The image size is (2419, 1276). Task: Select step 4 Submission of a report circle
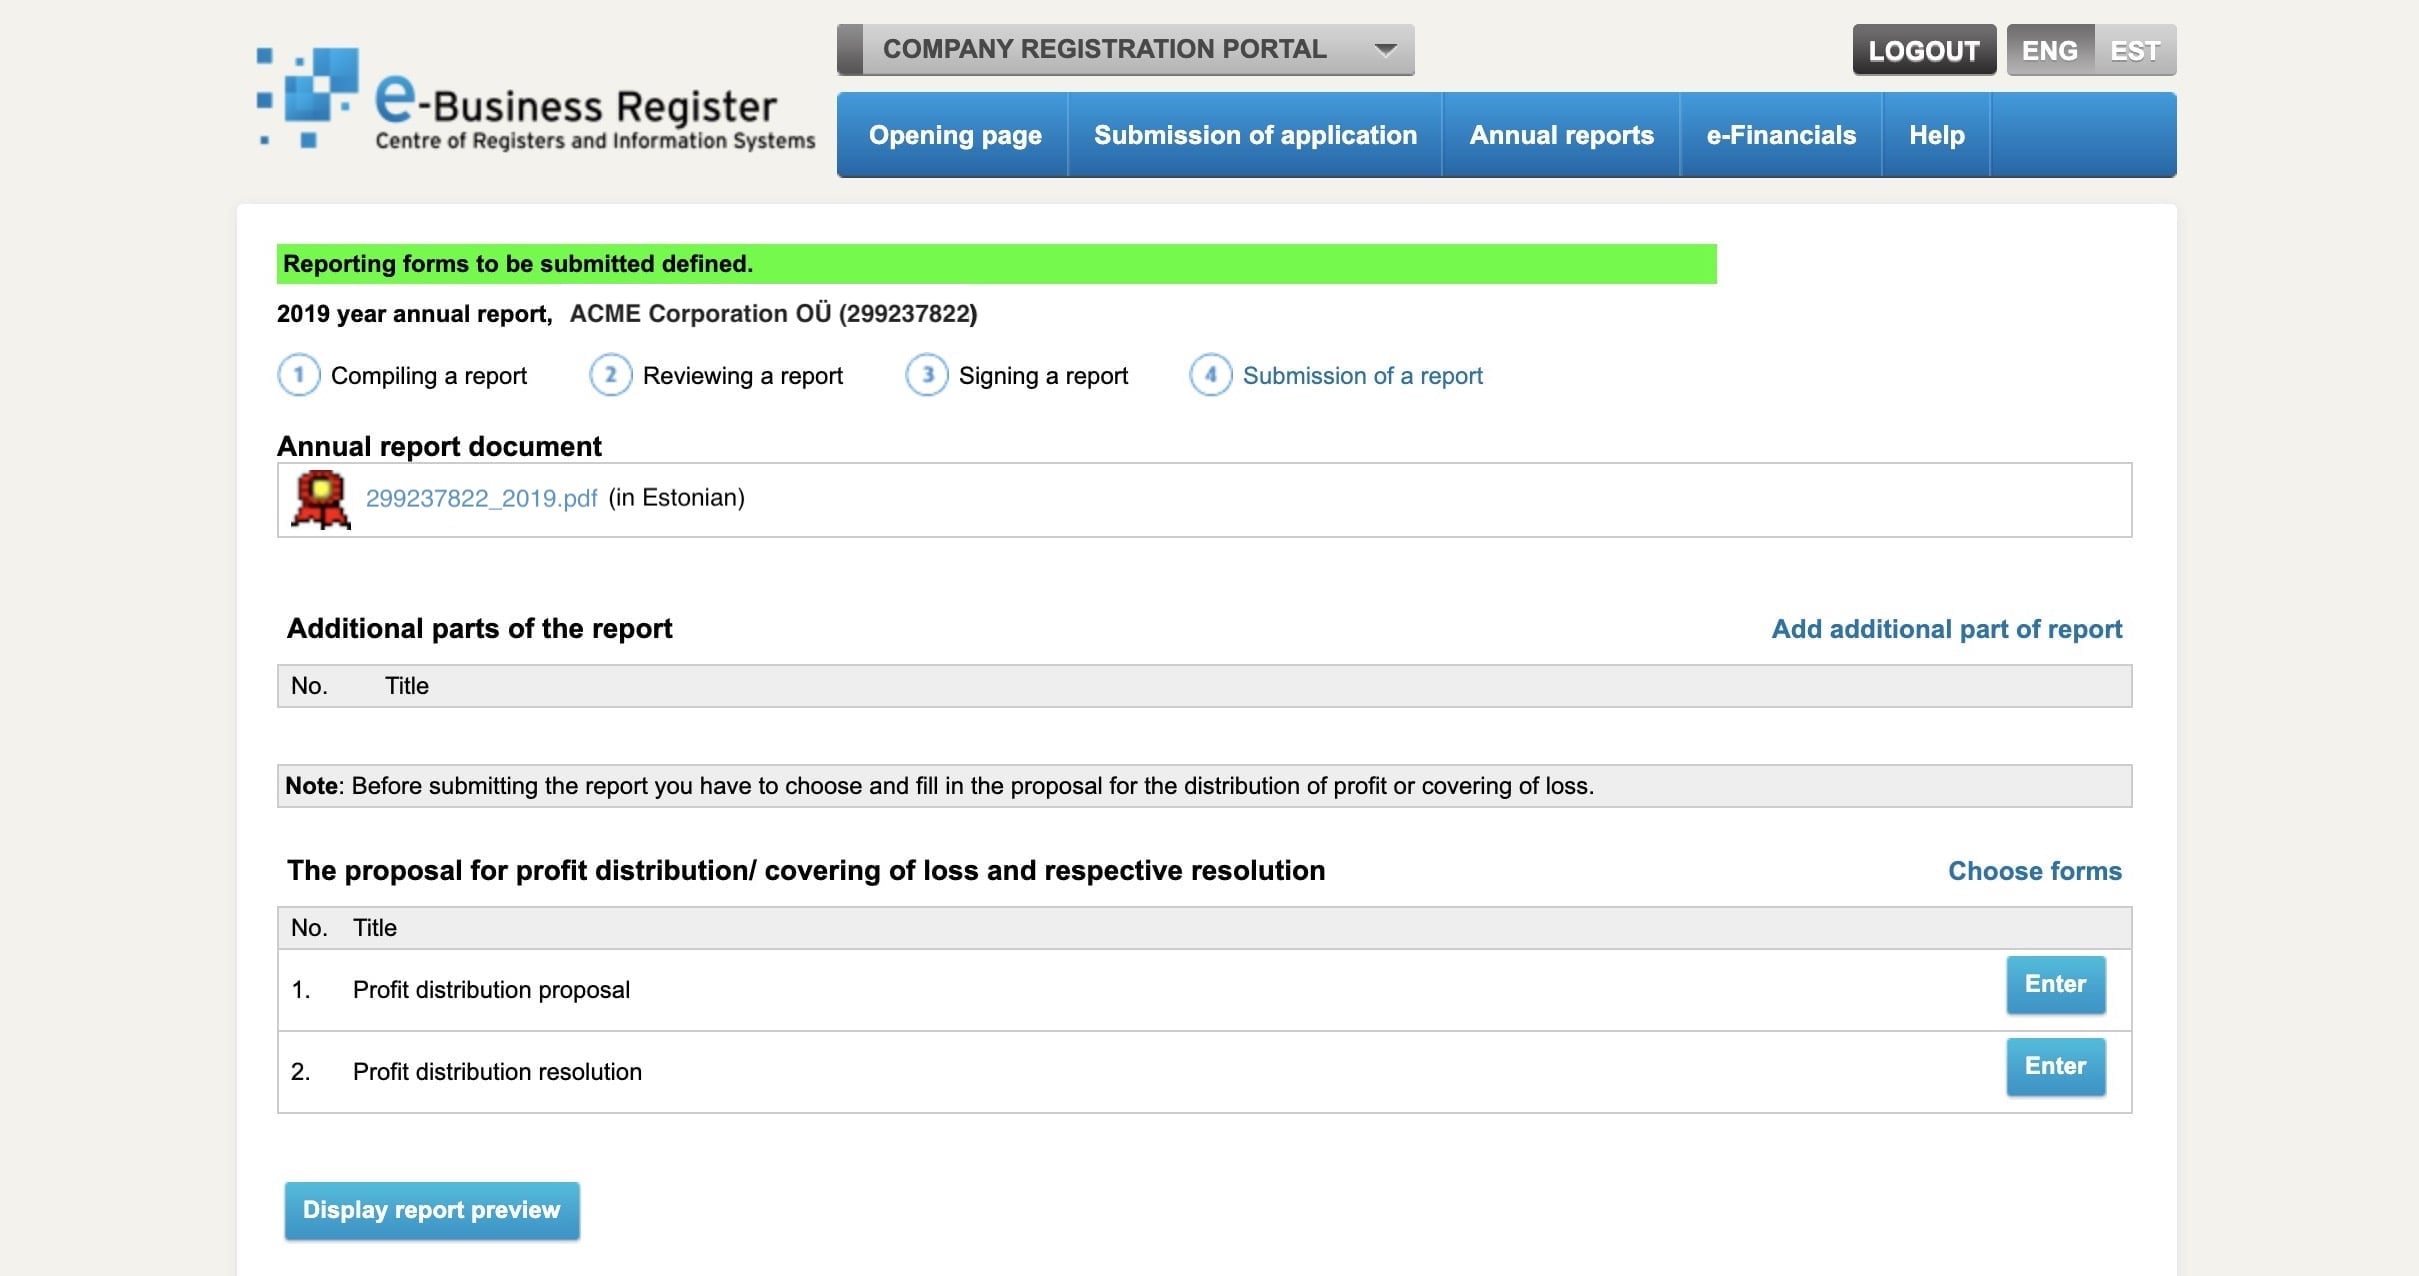1211,375
